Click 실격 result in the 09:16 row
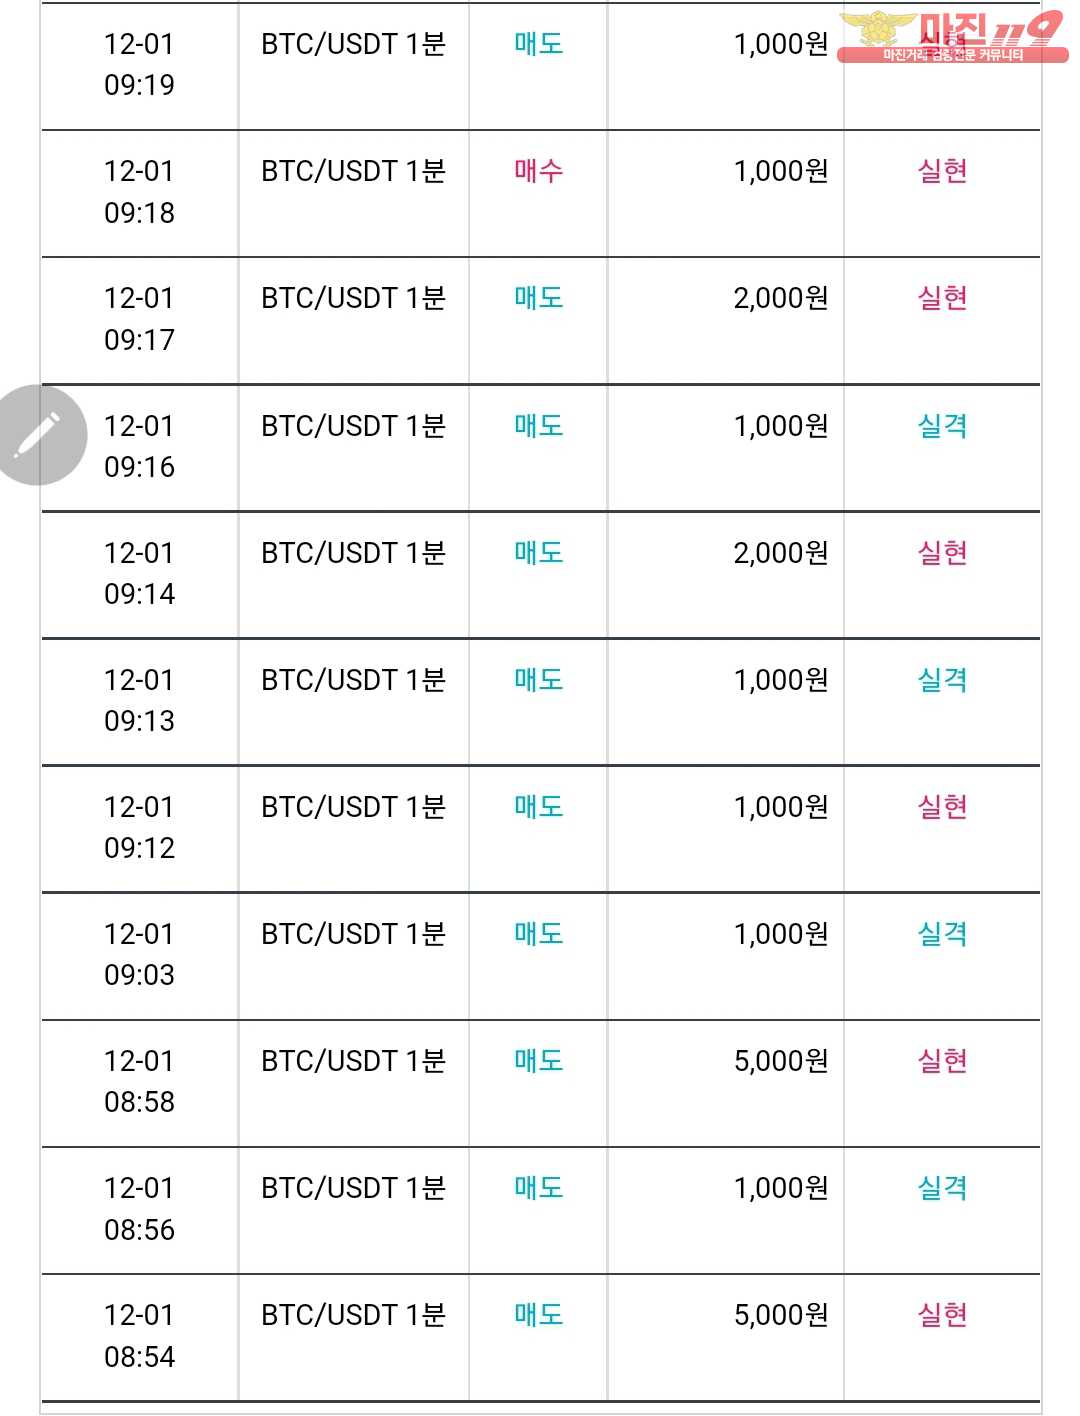1080x1416 pixels. (942, 426)
